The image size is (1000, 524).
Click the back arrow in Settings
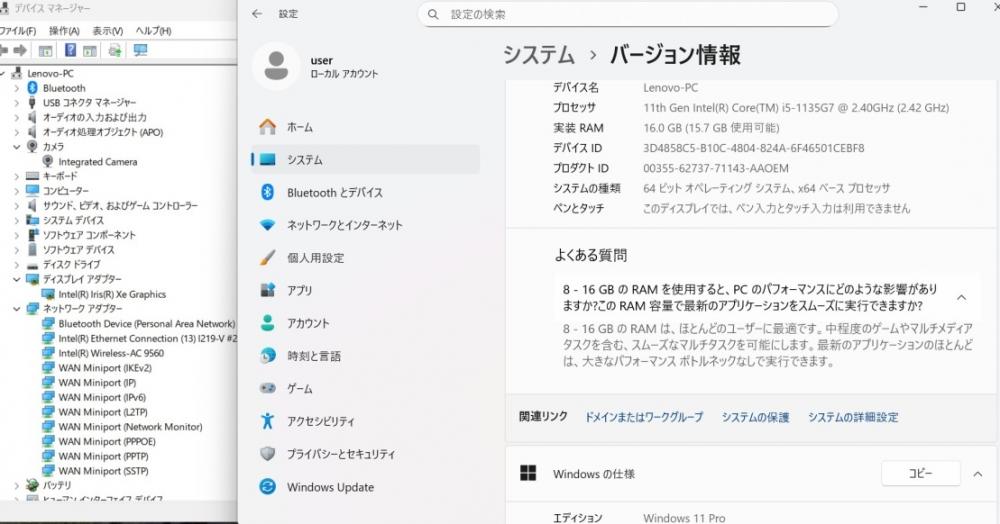tap(257, 13)
